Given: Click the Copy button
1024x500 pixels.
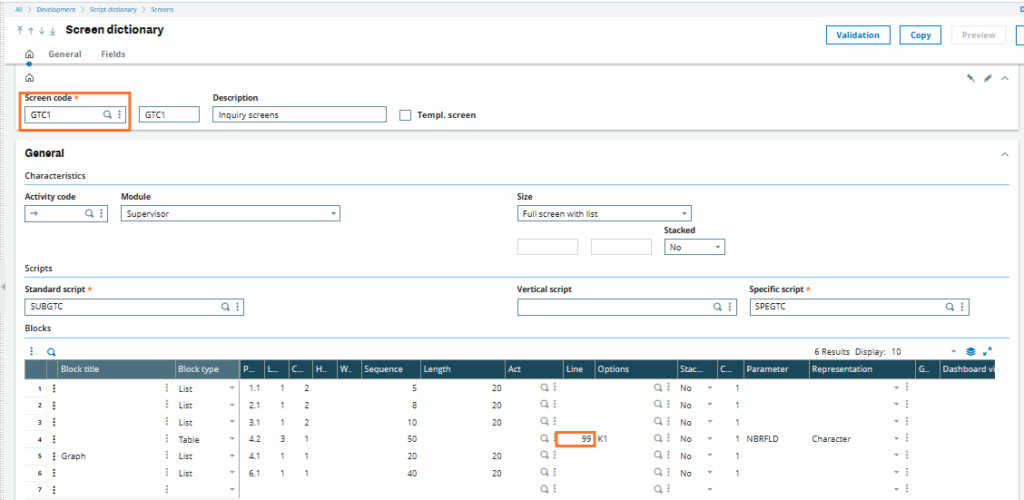Looking at the screenshot, I should (x=921, y=35).
